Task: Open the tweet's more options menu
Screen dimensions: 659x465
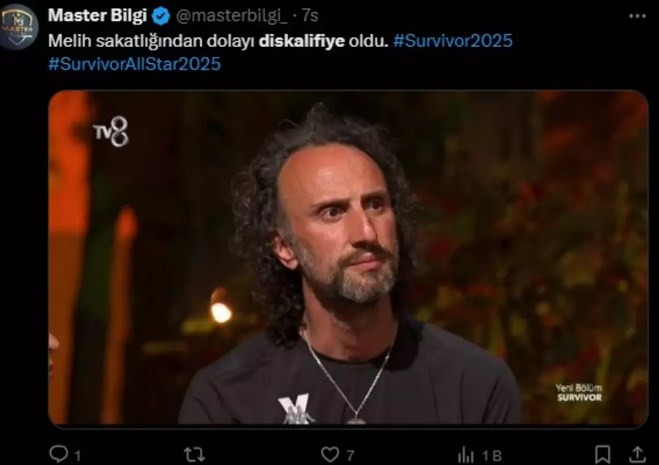Action: (637, 16)
